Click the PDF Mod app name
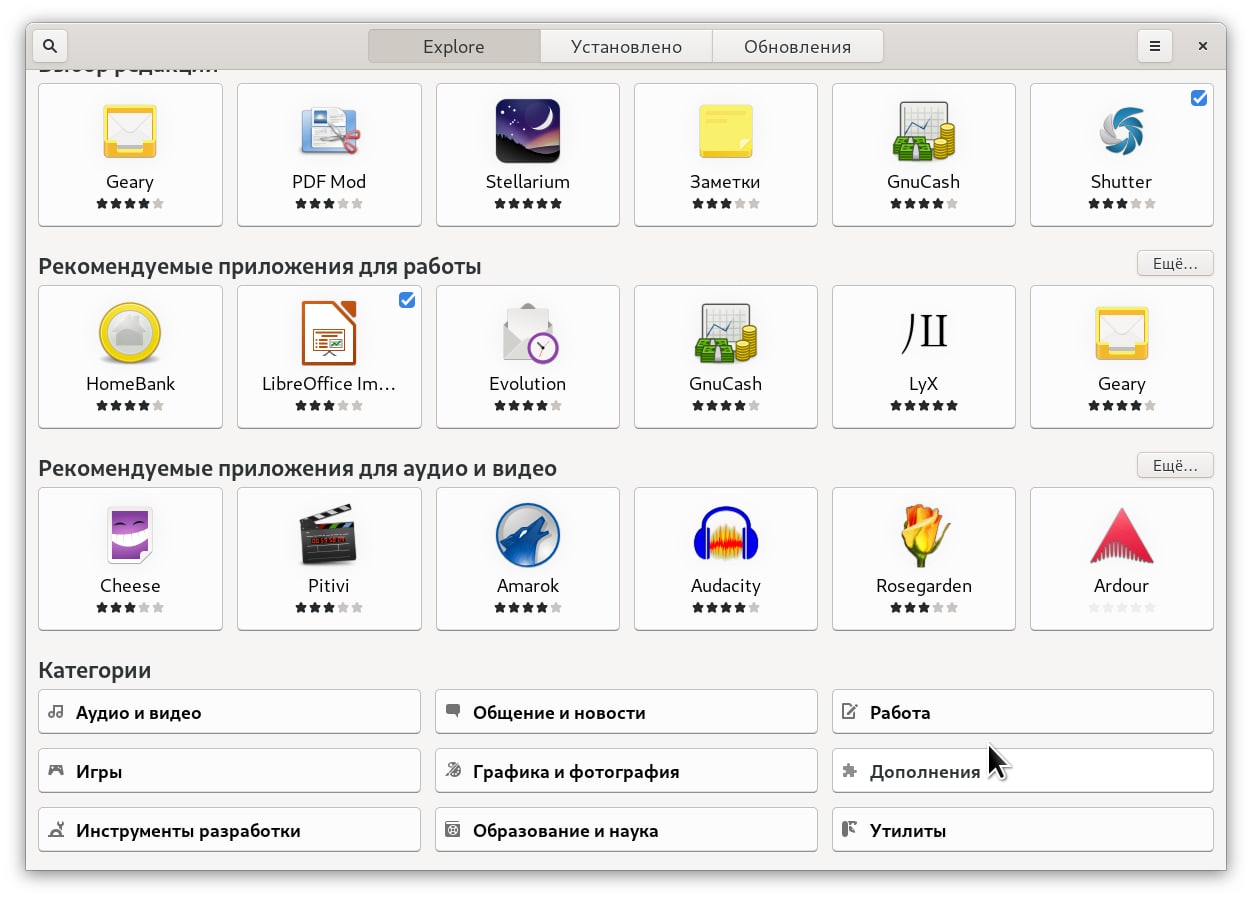Viewport: 1252px width, 899px height. (329, 182)
